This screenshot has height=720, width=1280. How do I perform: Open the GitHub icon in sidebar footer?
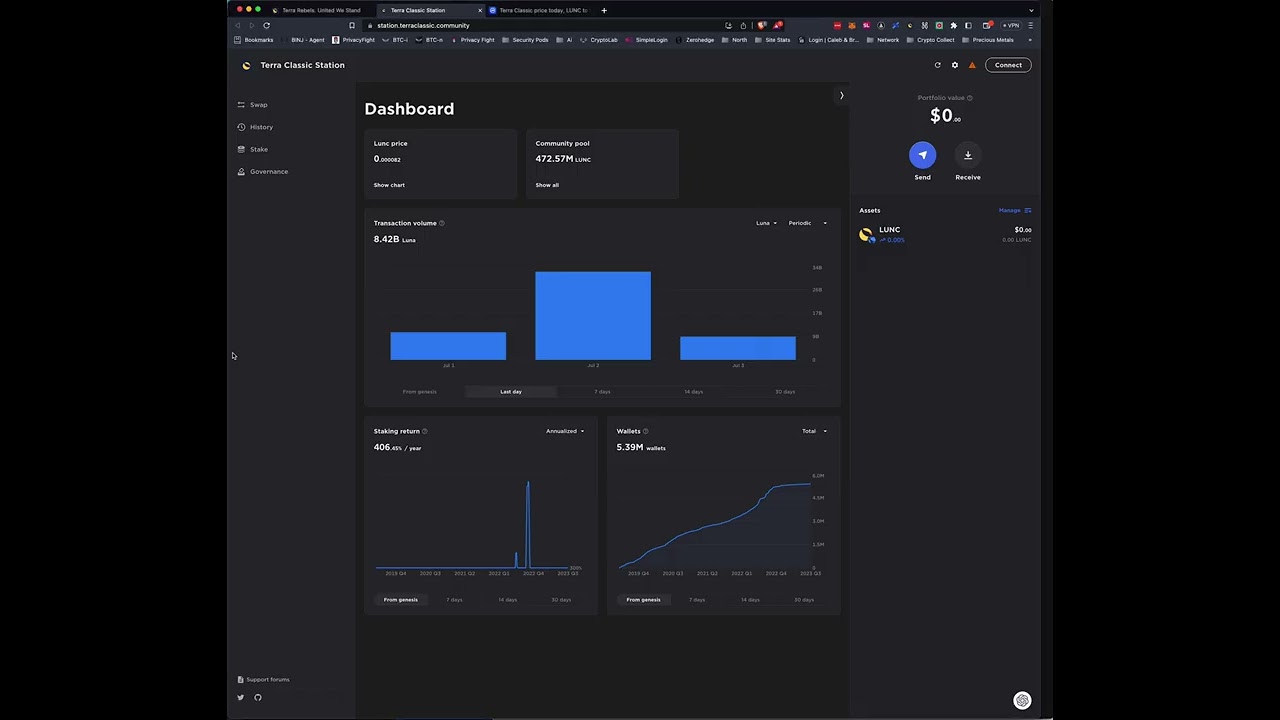coord(258,698)
